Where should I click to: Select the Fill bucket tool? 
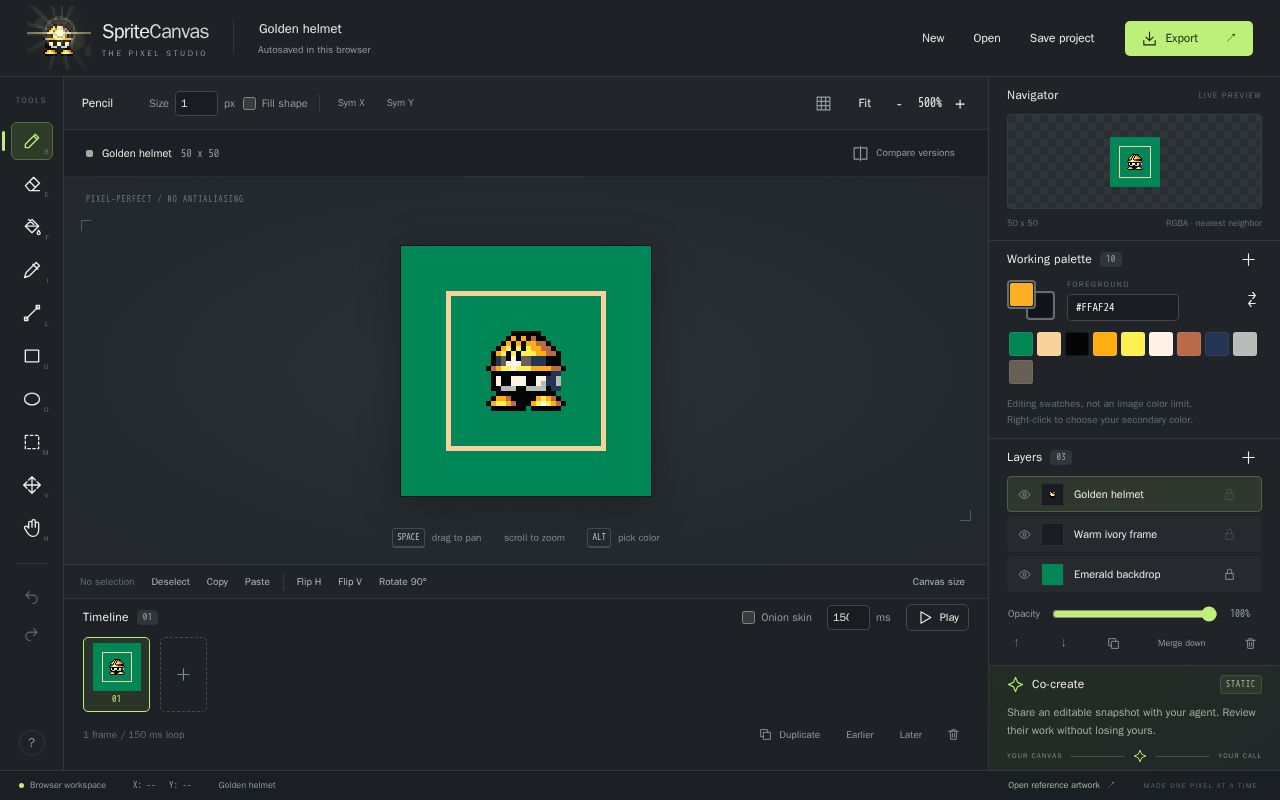coord(32,227)
